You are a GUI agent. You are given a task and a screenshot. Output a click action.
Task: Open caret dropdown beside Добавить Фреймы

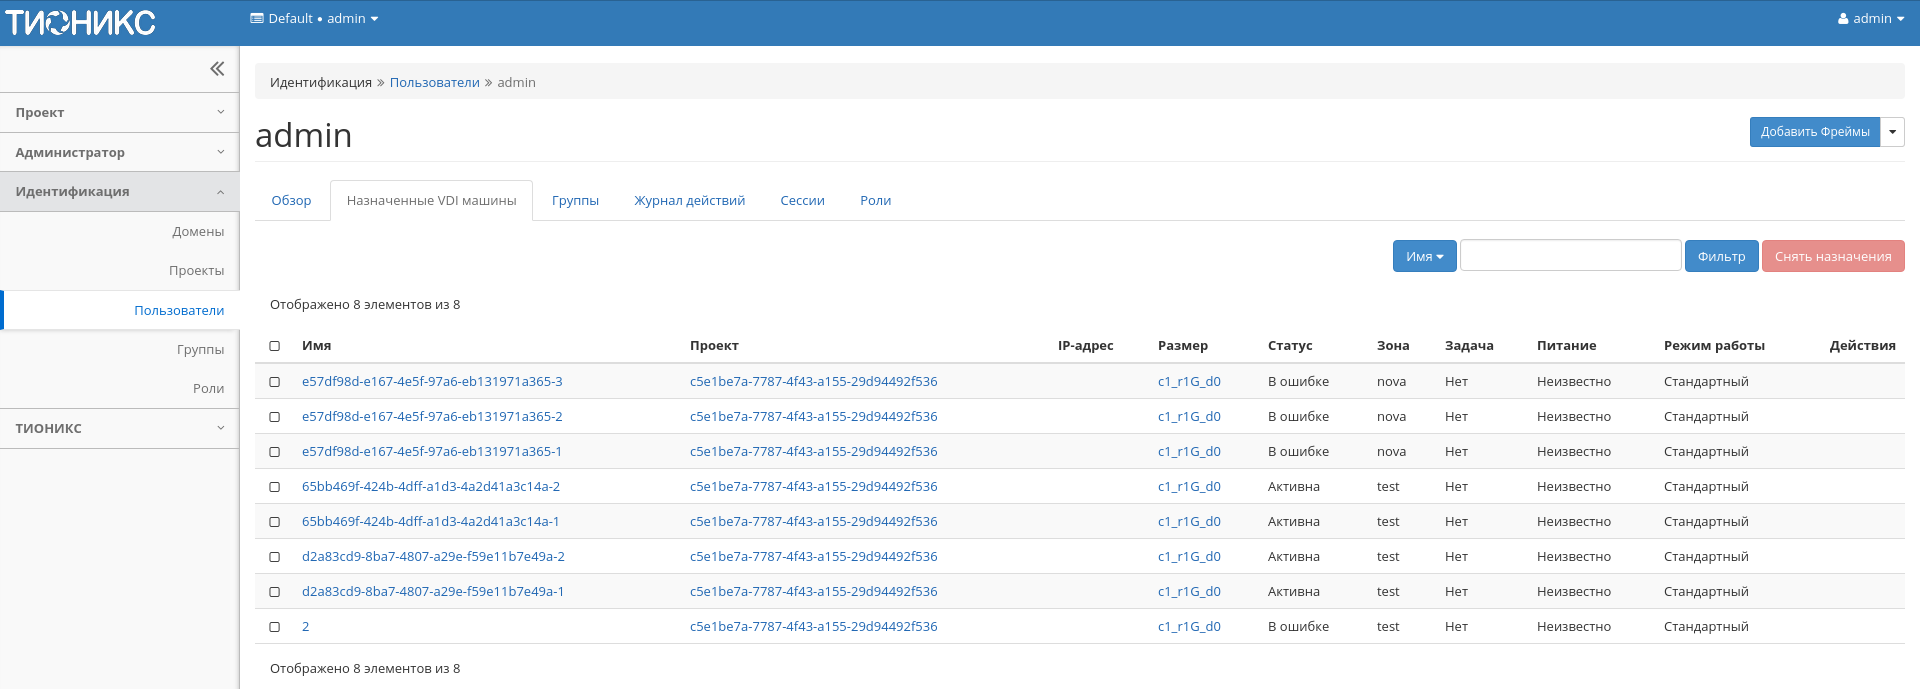pyautogui.click(x=1892, y=132)
